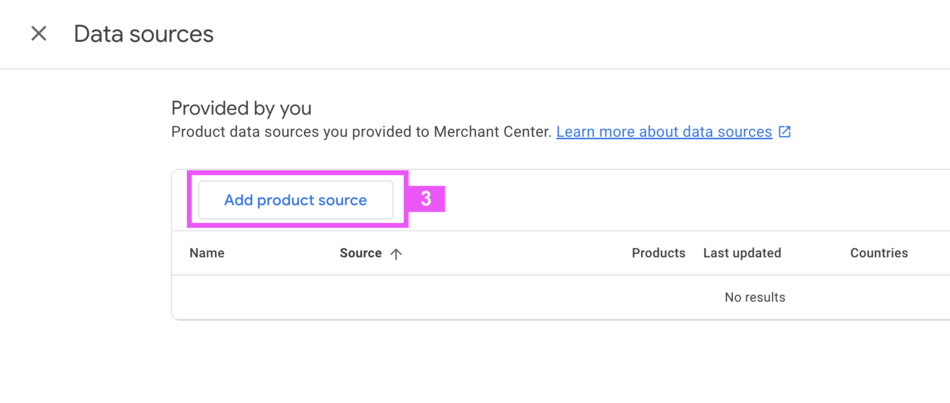Screen dimensions: 950x403
Task: Click the Product data sources description text
Action: [x=300, y=132]
